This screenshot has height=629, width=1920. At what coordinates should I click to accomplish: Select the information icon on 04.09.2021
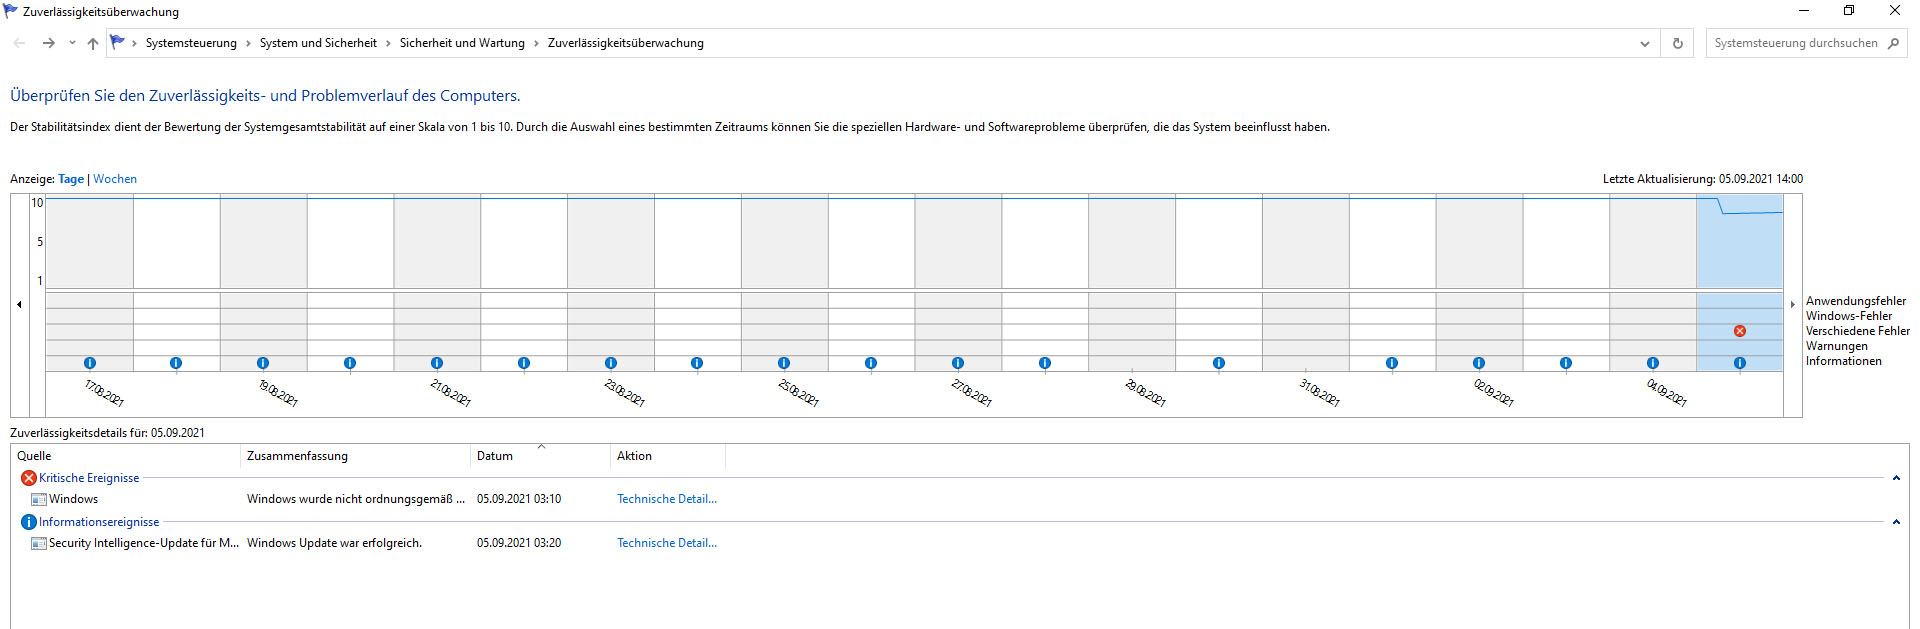click(x=1653, y=363)
